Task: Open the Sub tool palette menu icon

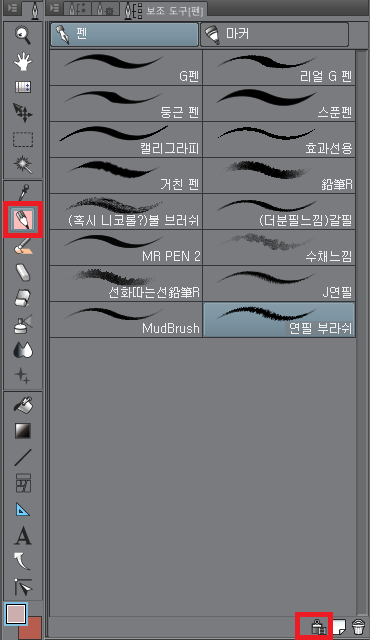Action: [54, 8]
